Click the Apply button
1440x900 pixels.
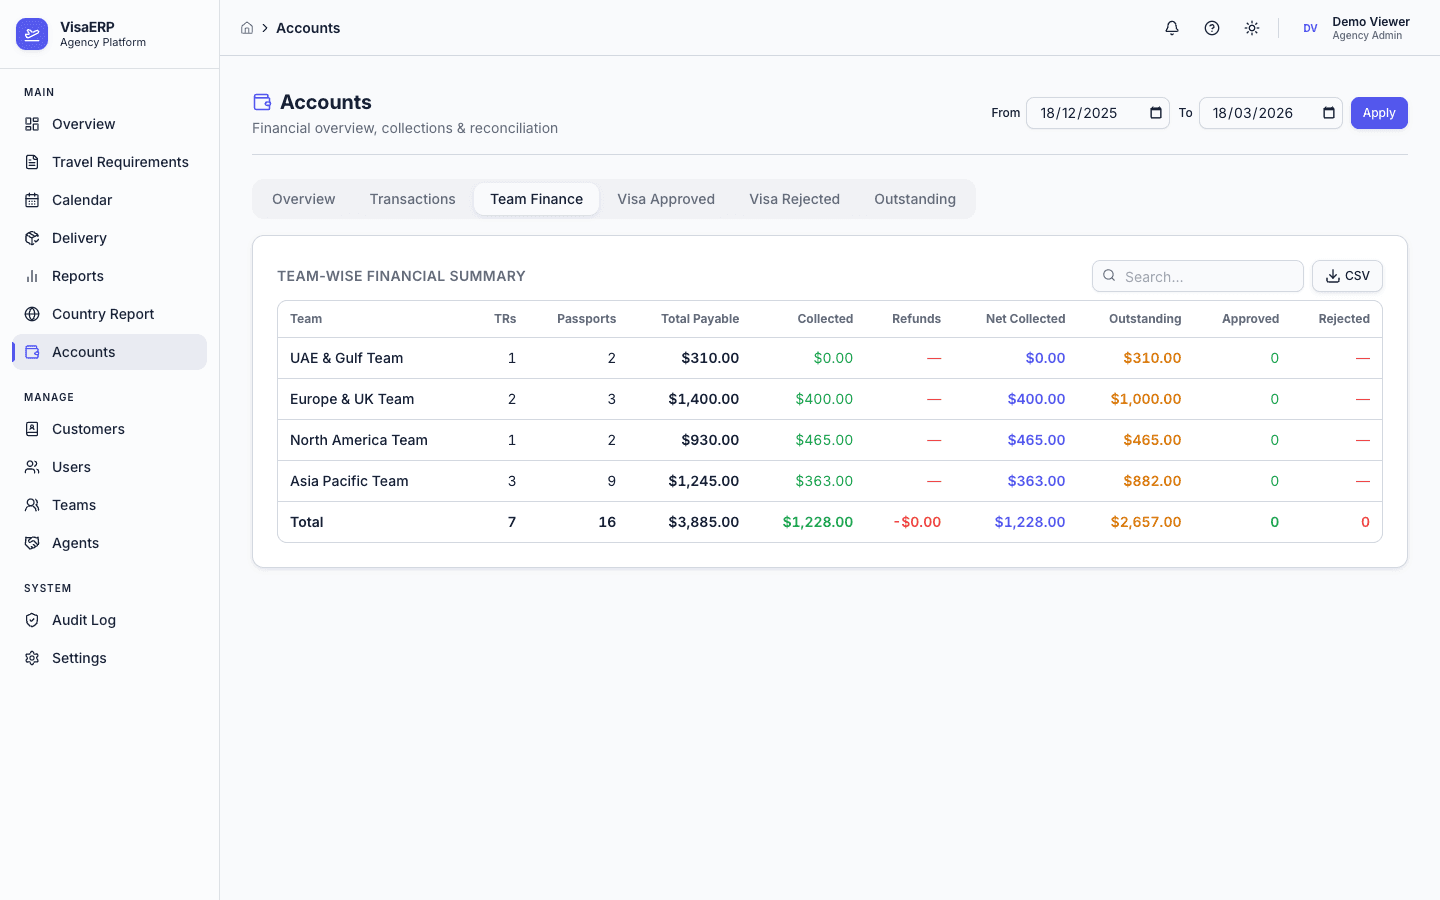[x=1379, y=113]
